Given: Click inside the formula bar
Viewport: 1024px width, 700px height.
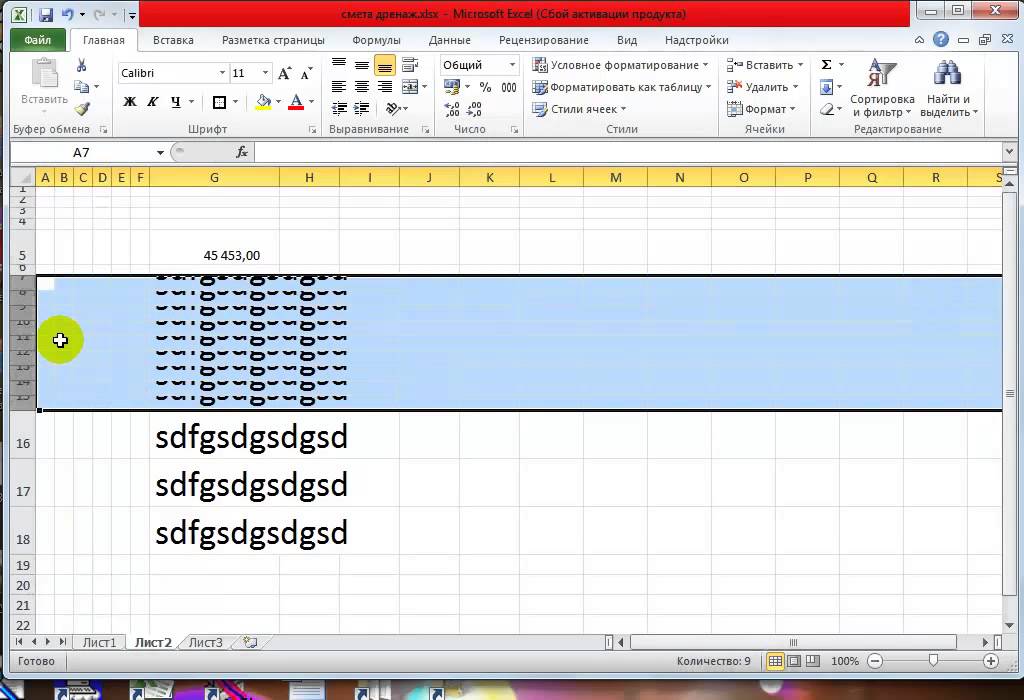Looking at the screenshot, I should click(628, 152).
